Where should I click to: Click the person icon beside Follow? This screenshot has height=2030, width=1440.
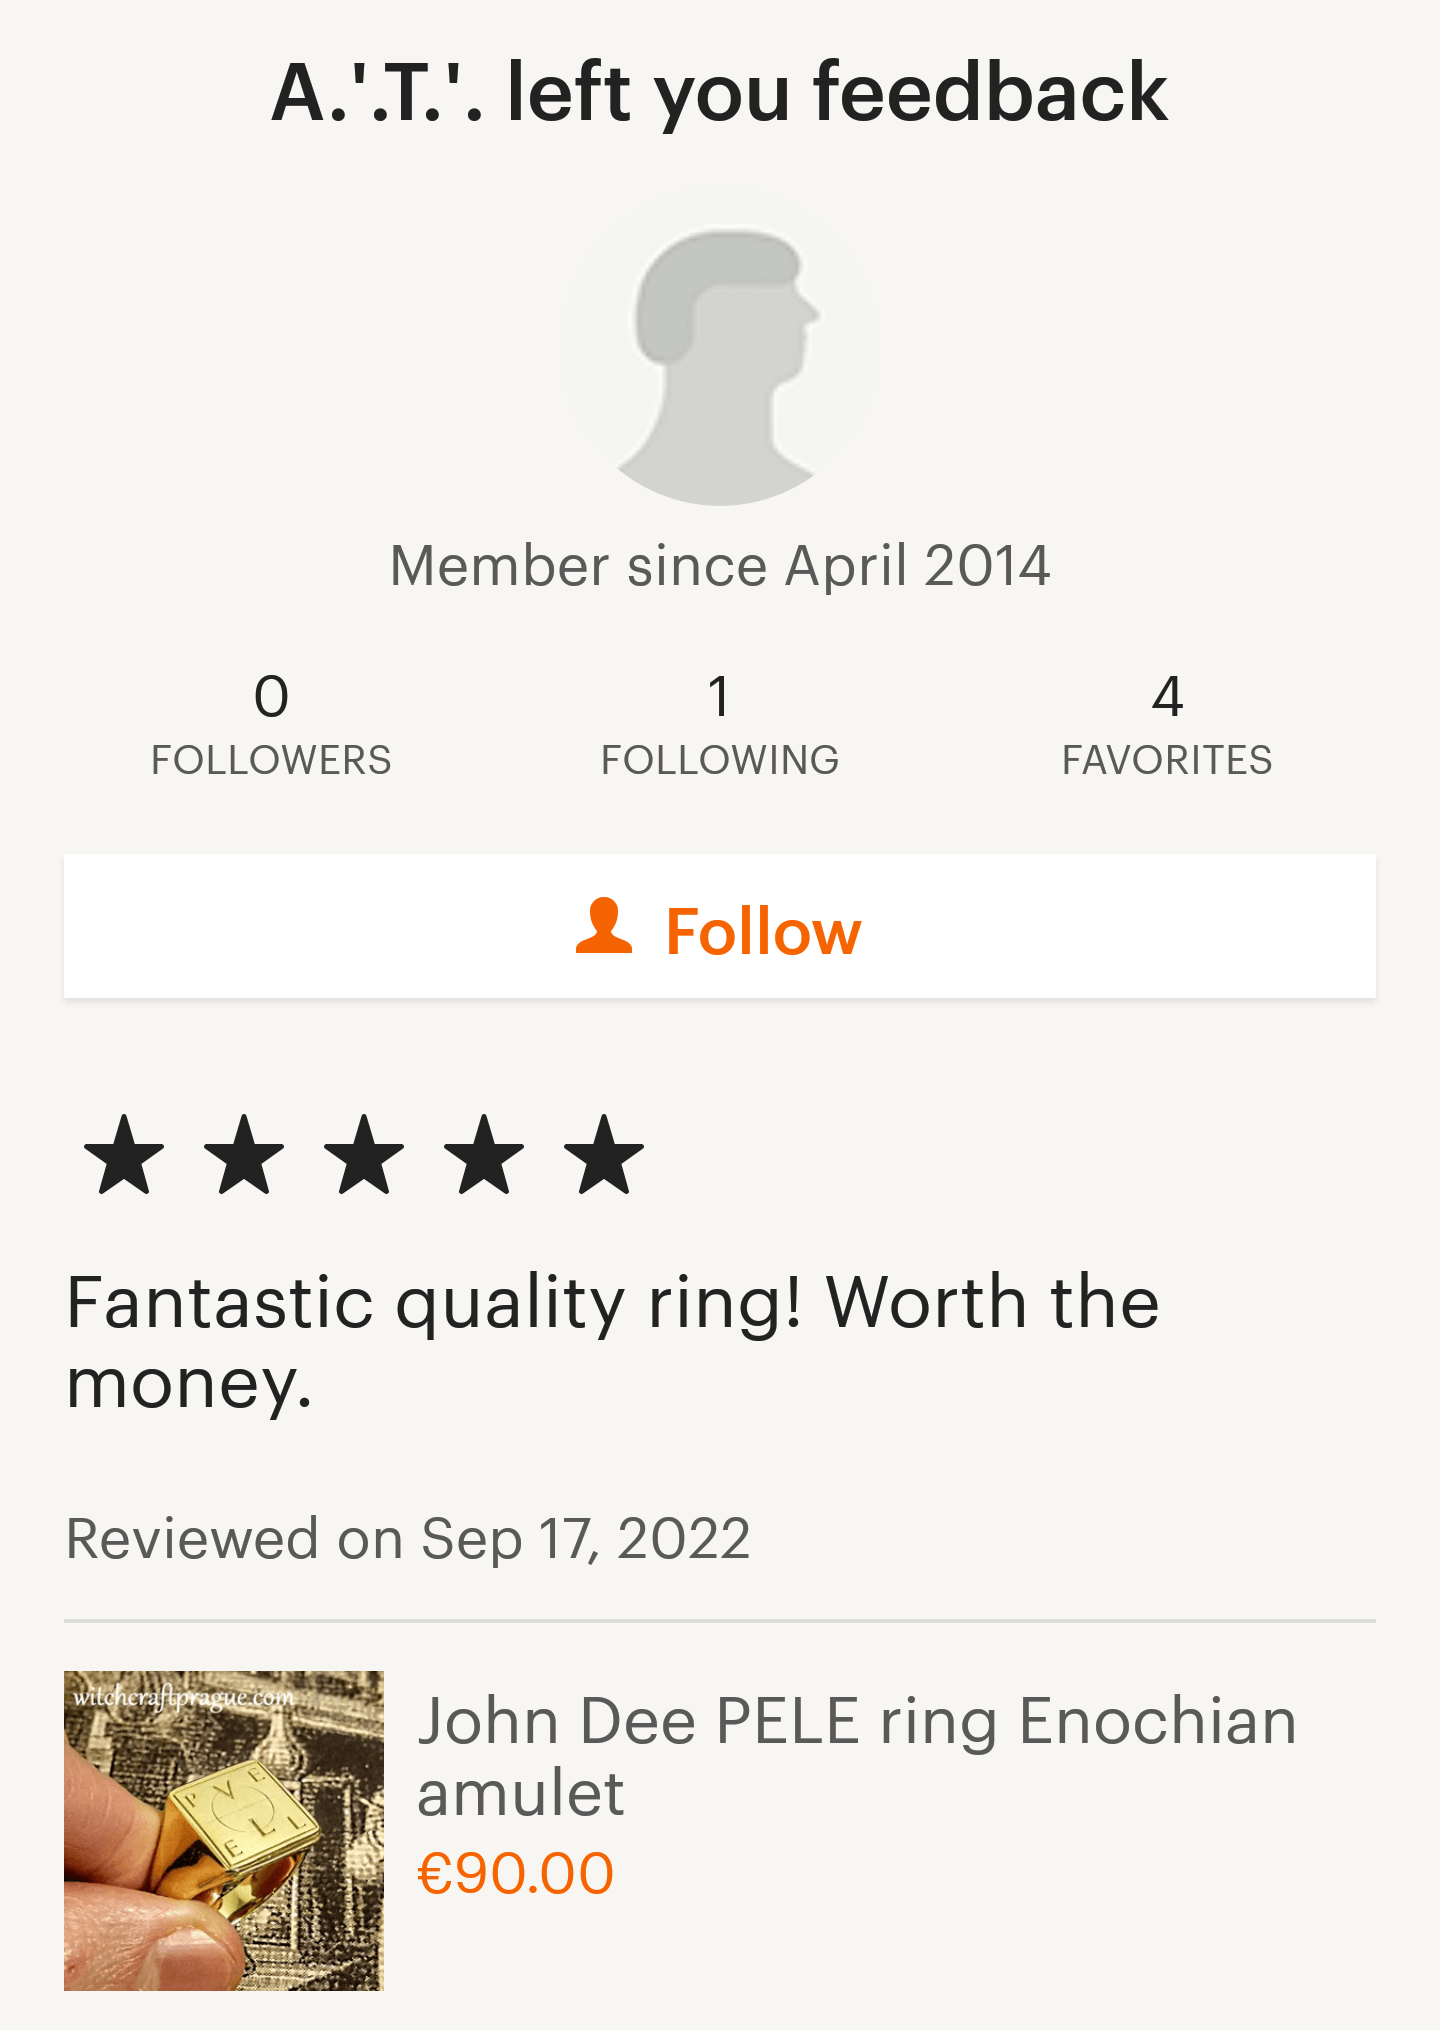[x=604, y=926]
